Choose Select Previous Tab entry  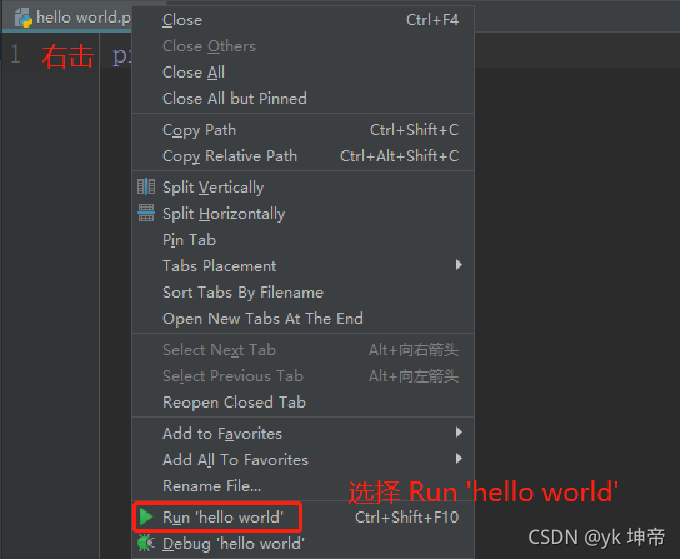303,376
